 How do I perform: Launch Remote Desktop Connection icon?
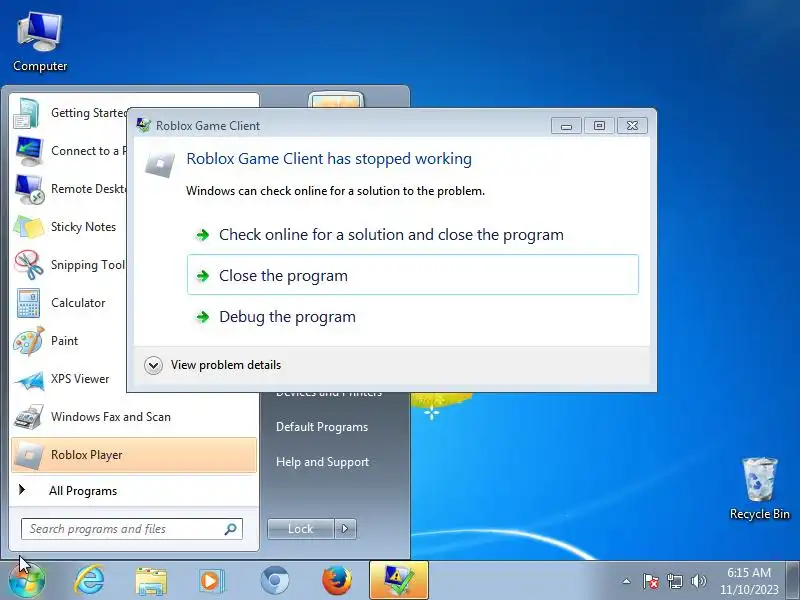pyautogui.click(x=29, y=189)
